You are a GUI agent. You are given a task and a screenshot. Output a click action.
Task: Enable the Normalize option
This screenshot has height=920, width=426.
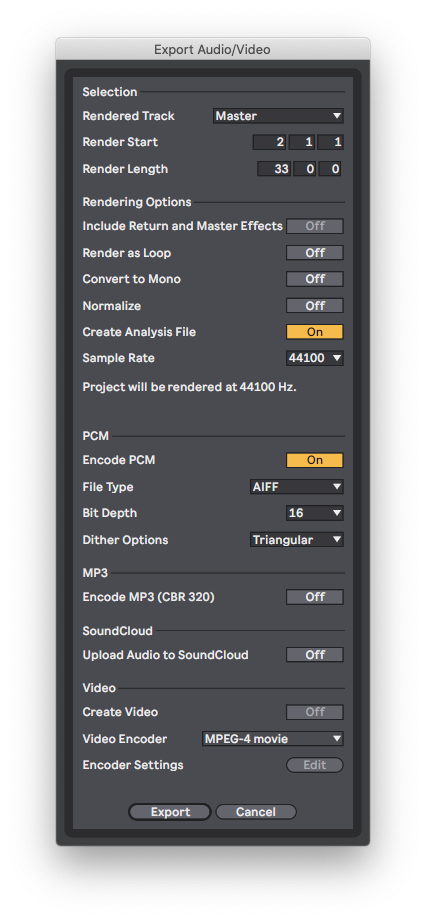pyautogui.click(x=315, y=306)
